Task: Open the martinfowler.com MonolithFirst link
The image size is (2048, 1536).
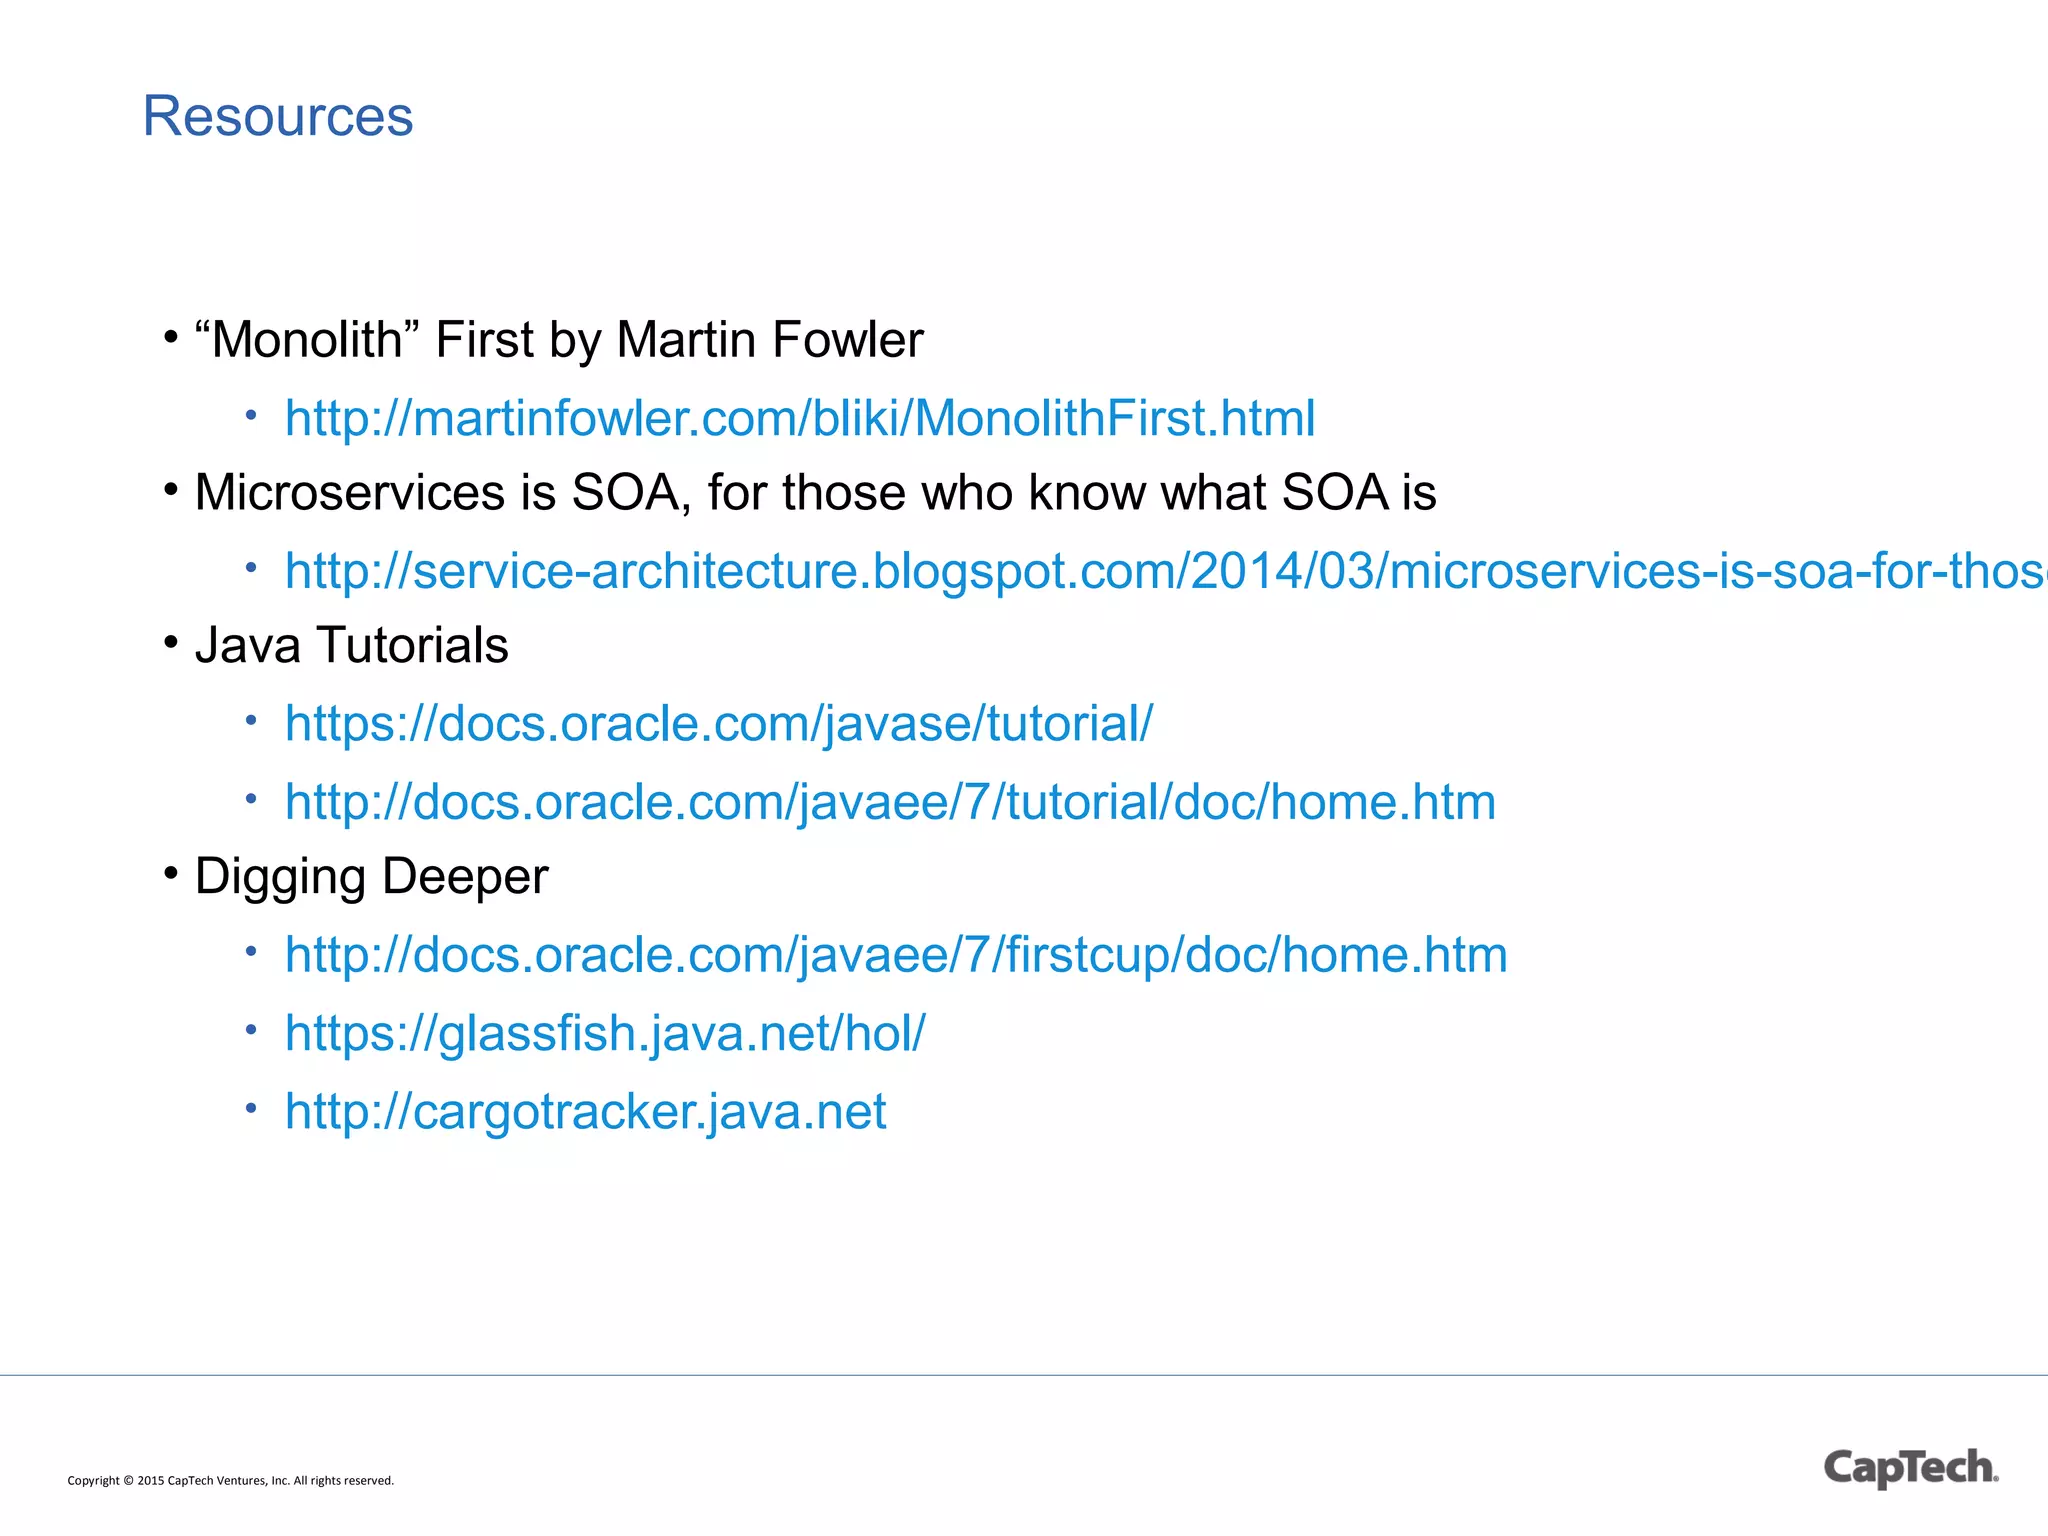Action: tap(800, 418)
